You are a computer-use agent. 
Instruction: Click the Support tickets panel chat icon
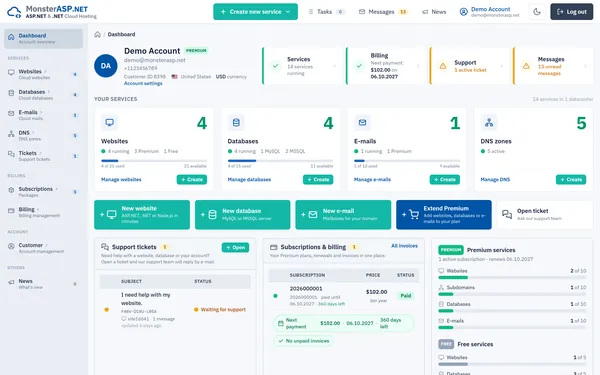click(105, 247)
